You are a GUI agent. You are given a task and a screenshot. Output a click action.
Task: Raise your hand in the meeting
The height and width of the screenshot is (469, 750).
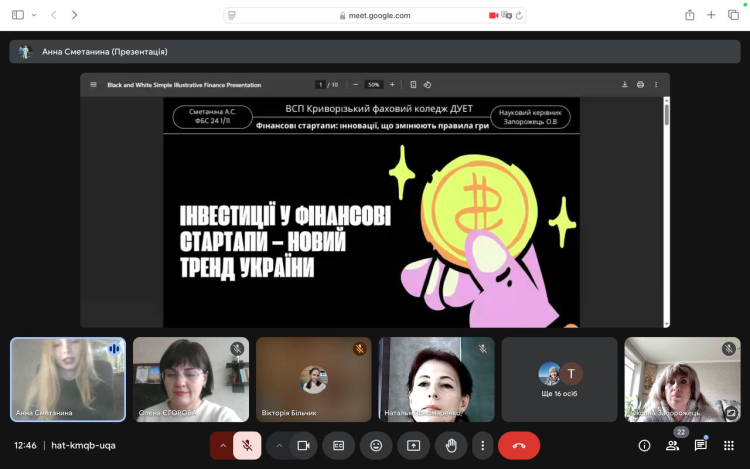pyautogui.click(x=450, y=445)
